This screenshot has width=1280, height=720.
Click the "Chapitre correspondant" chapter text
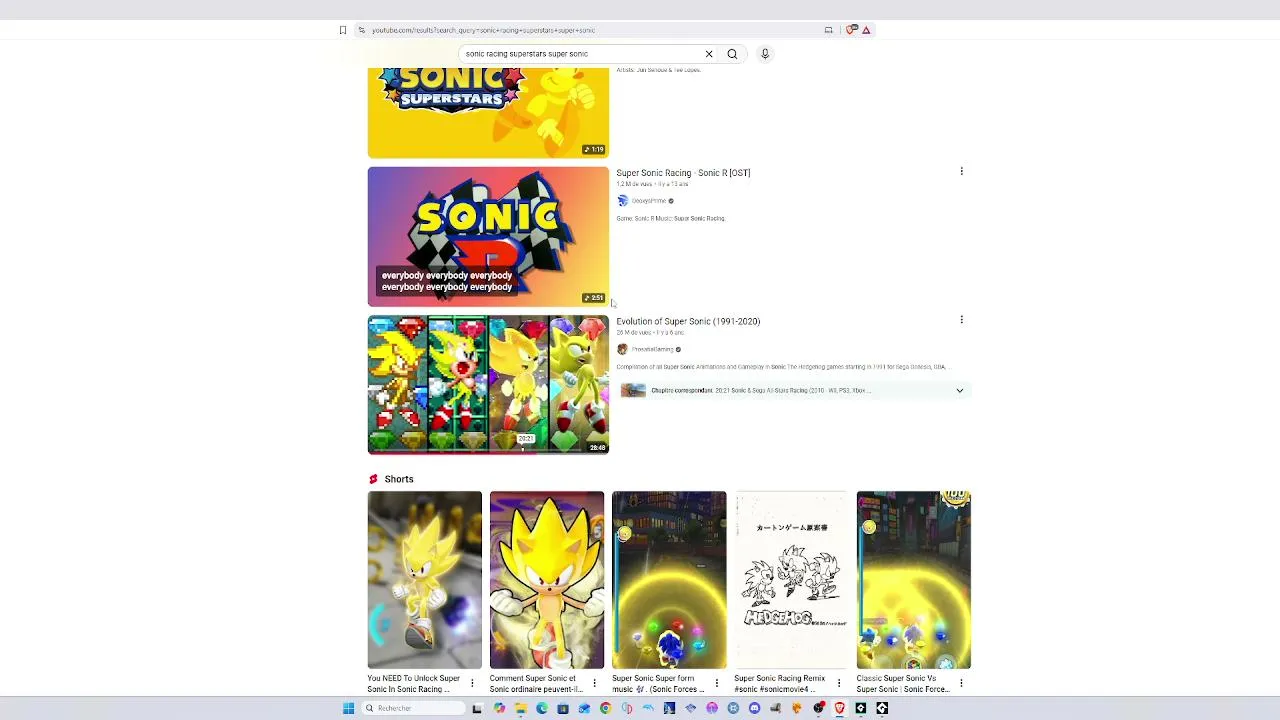682,390
